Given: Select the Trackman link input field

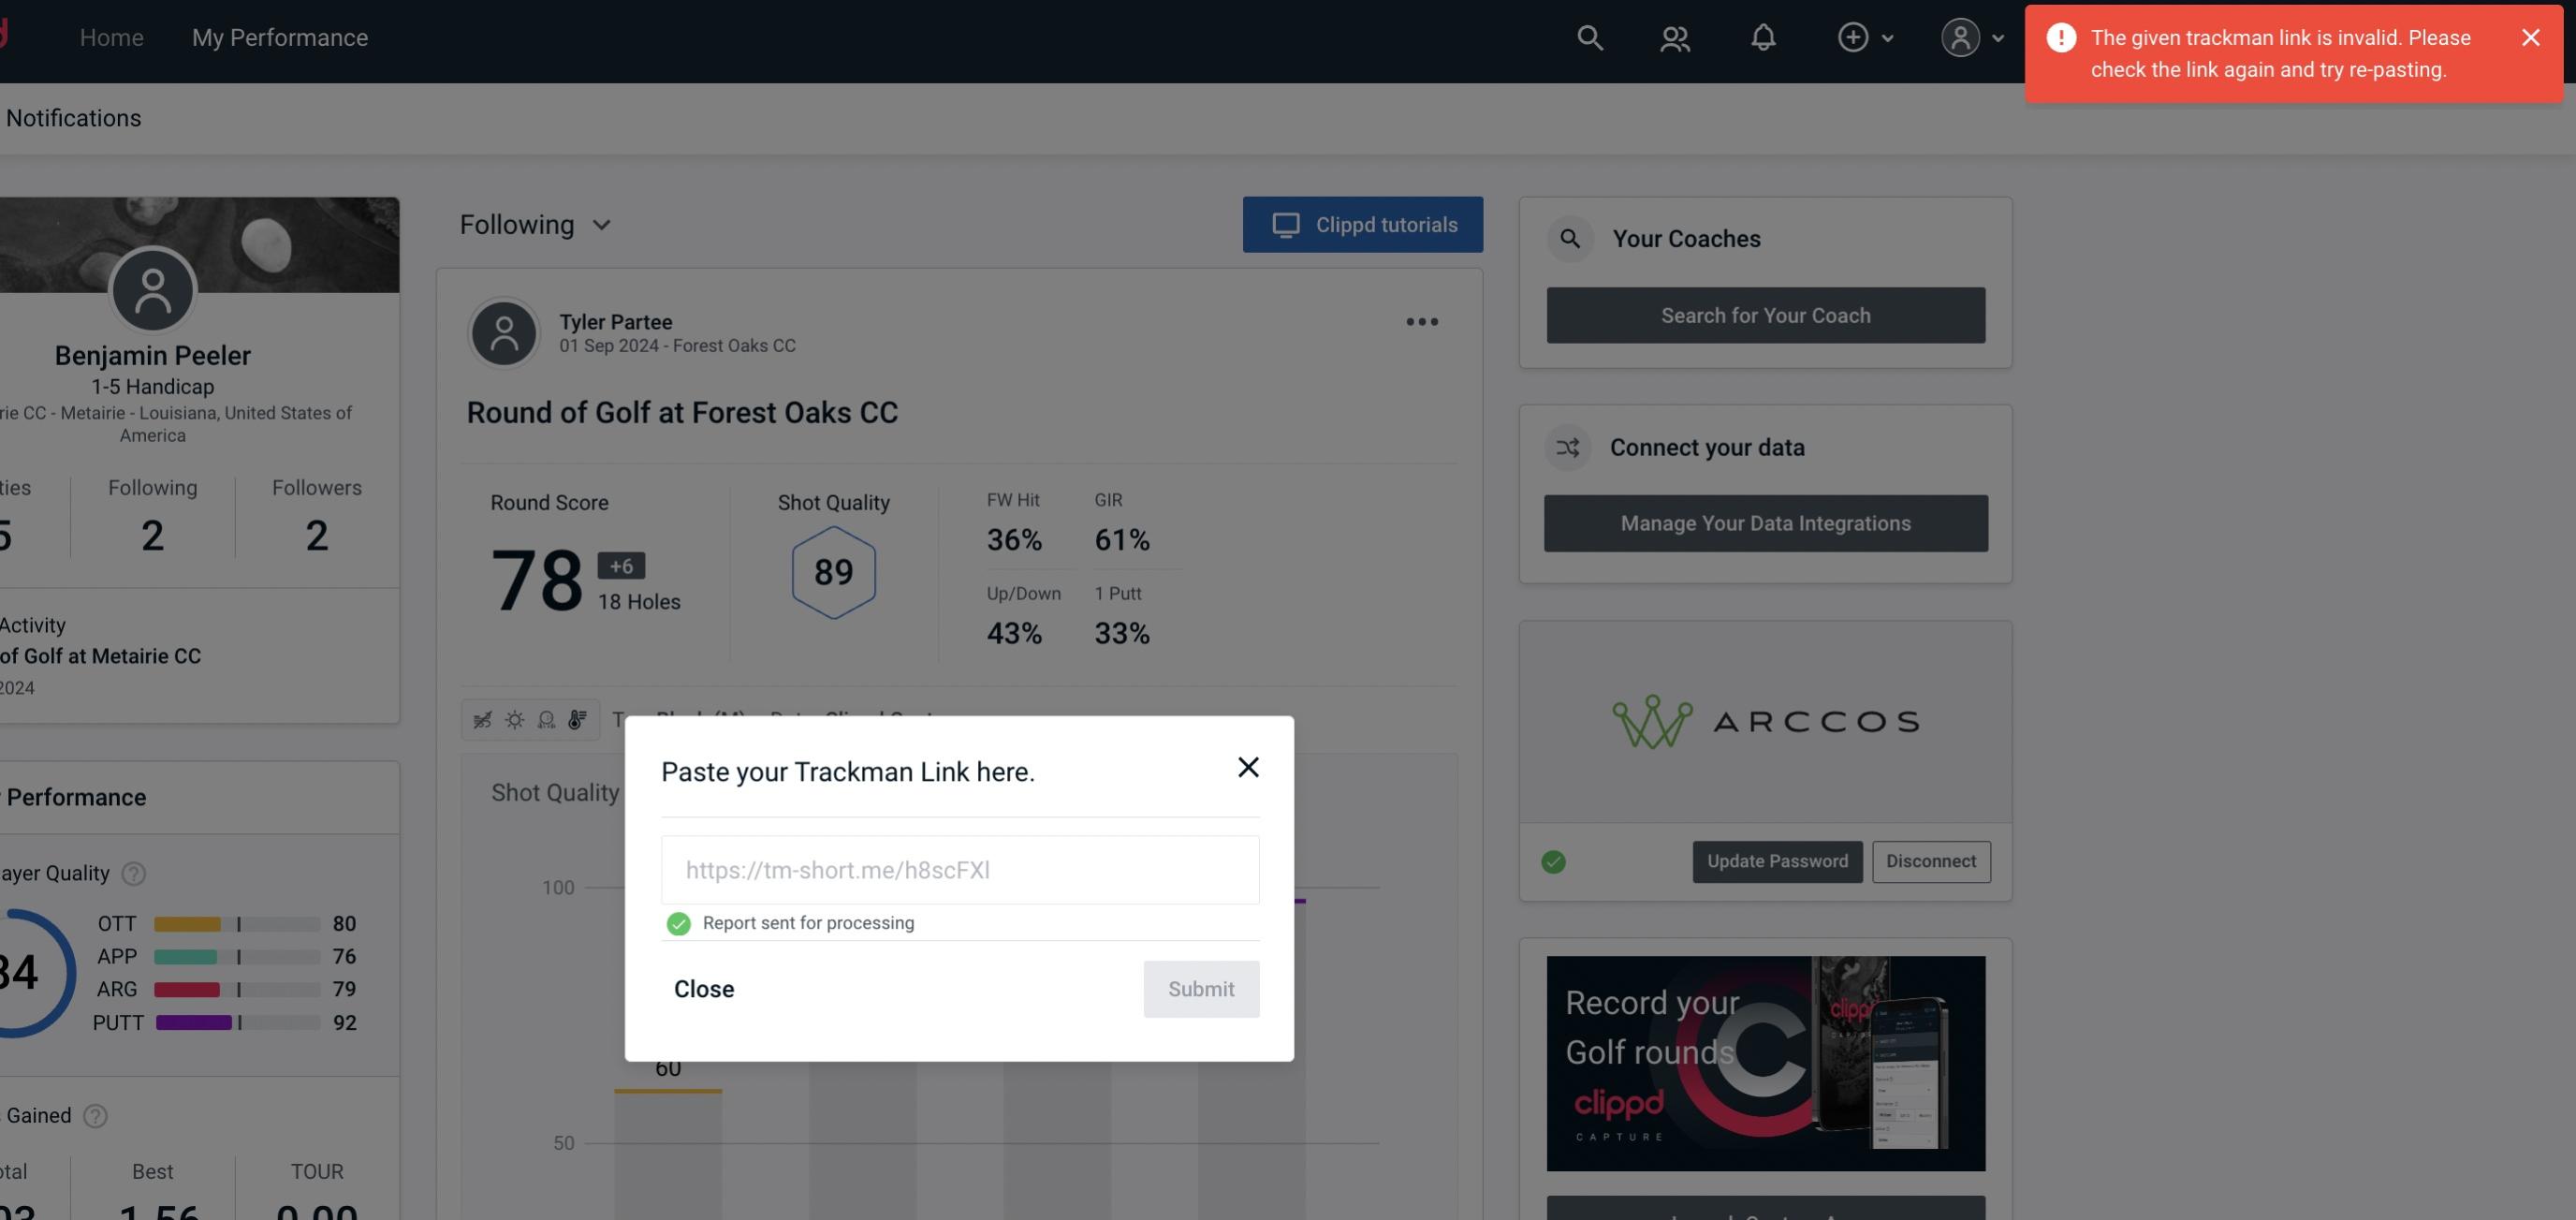Looking at the screenshot, I should [x=961, y=868].
